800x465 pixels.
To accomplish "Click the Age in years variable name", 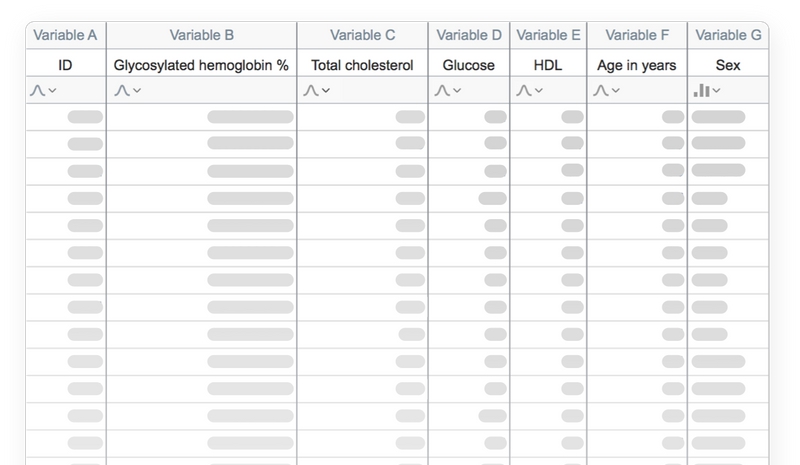I will [636, 65].
